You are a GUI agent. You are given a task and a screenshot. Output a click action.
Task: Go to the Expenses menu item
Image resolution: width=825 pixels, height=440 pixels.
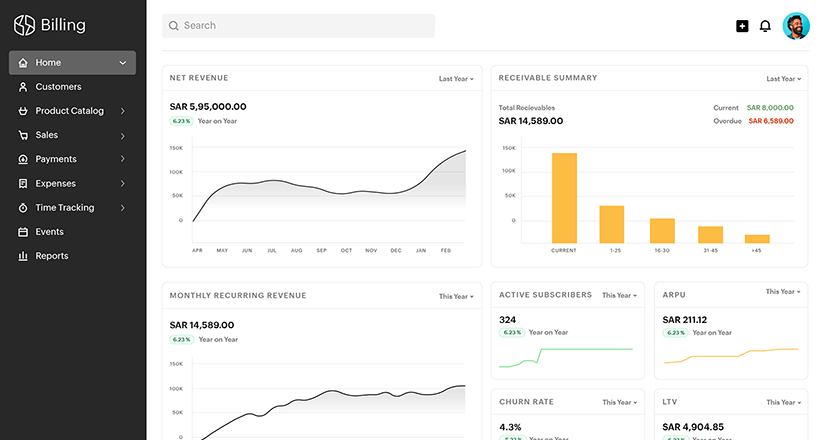tap(56, 184)
